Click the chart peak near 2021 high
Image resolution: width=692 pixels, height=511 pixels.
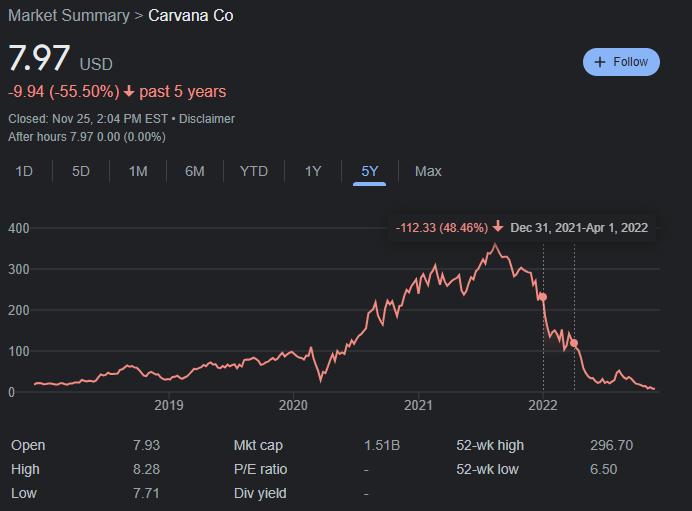[494, 244]
